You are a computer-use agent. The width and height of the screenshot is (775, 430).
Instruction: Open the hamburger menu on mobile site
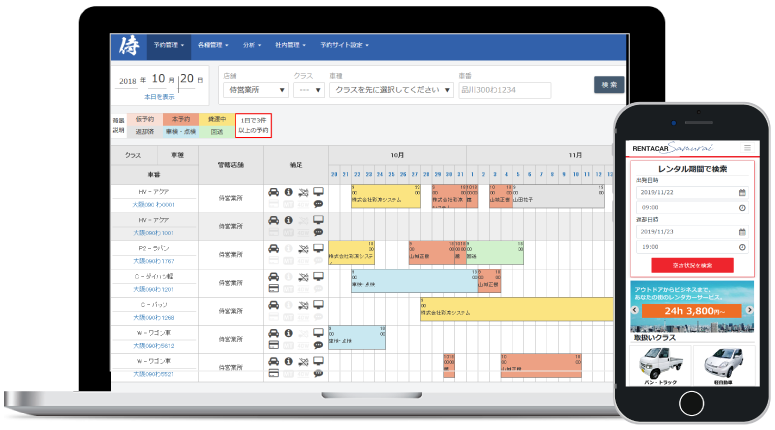pos(745,148)
